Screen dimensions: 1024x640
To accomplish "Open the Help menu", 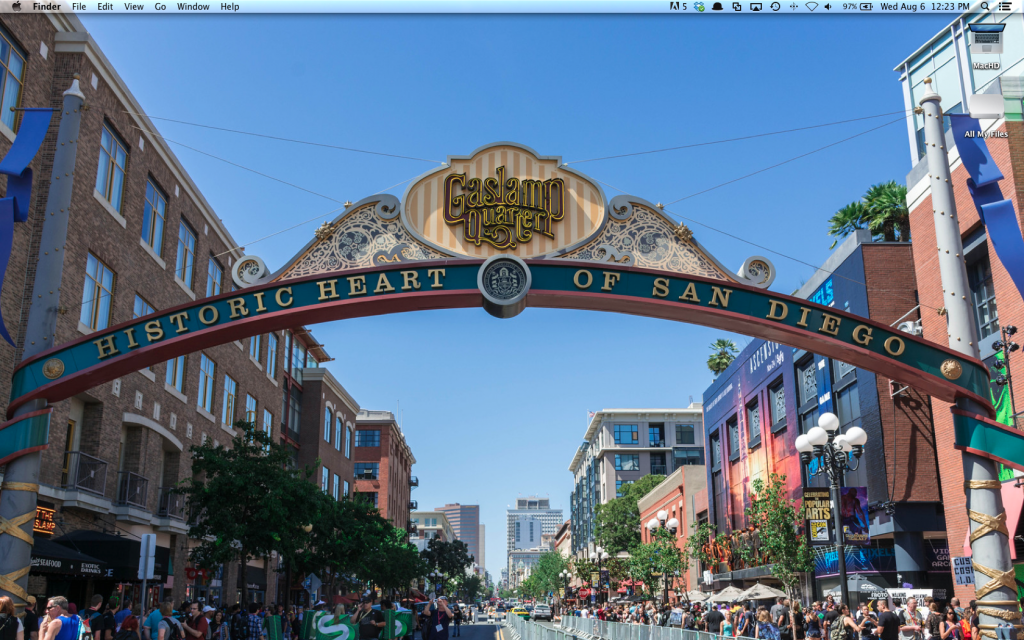I will (x=230, y=7).
